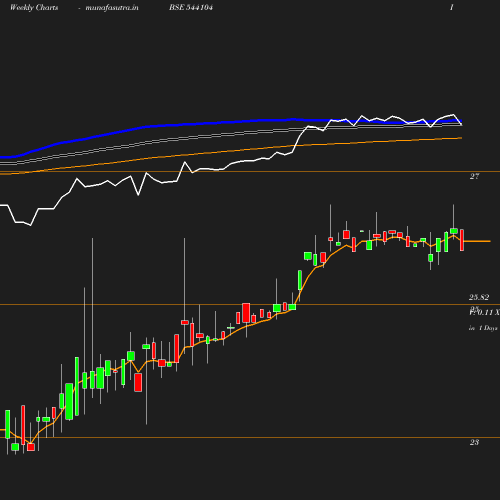The width and height of the screenshot is (500, 500).
Task: Click the 'in 1 Days' label
Action: (x=483, y=328)
